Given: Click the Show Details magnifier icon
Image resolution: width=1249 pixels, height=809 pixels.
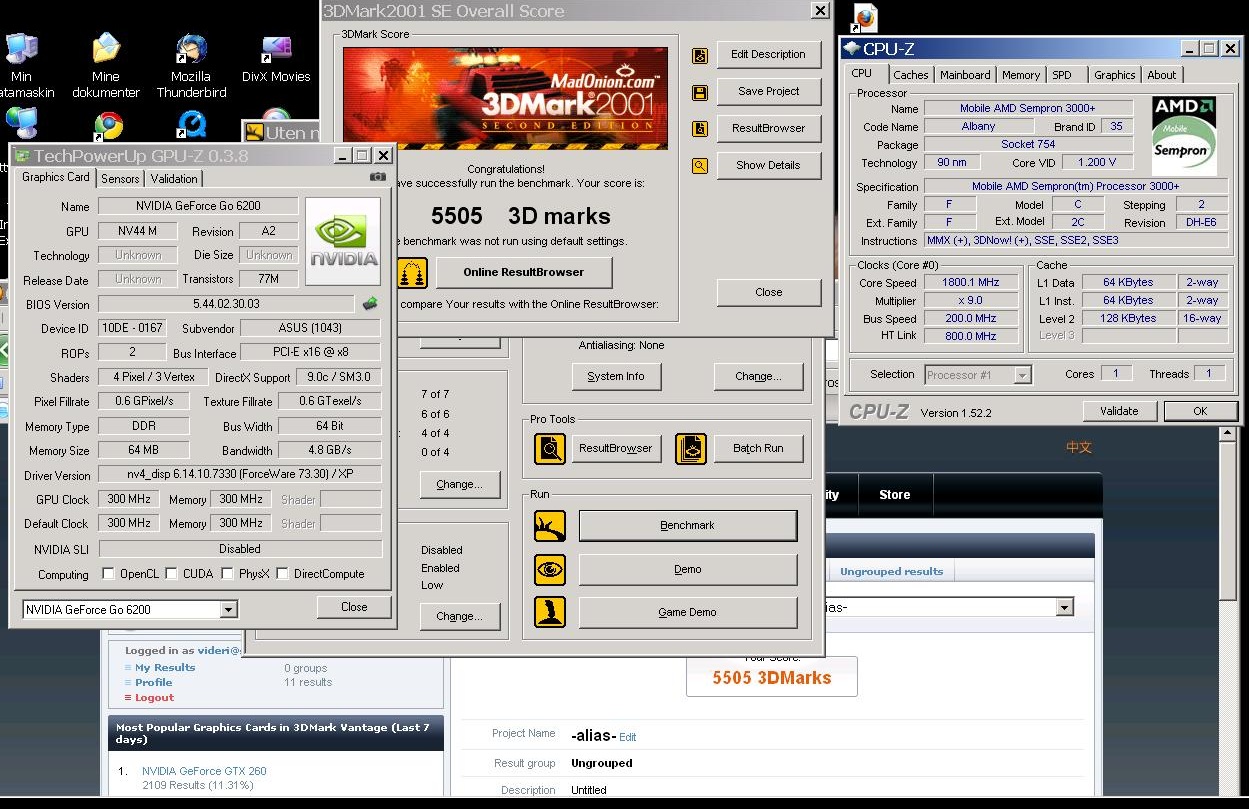Looking at the screenshot, I should click(x=700, y=166).
